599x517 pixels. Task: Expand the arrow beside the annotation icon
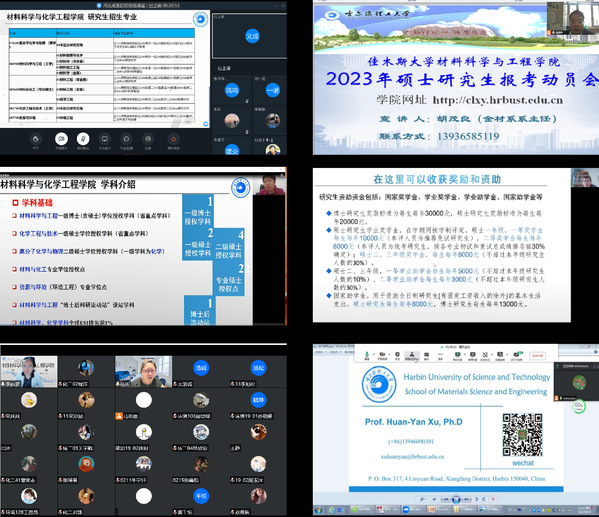pyautogui.click(x=492, y=354)
